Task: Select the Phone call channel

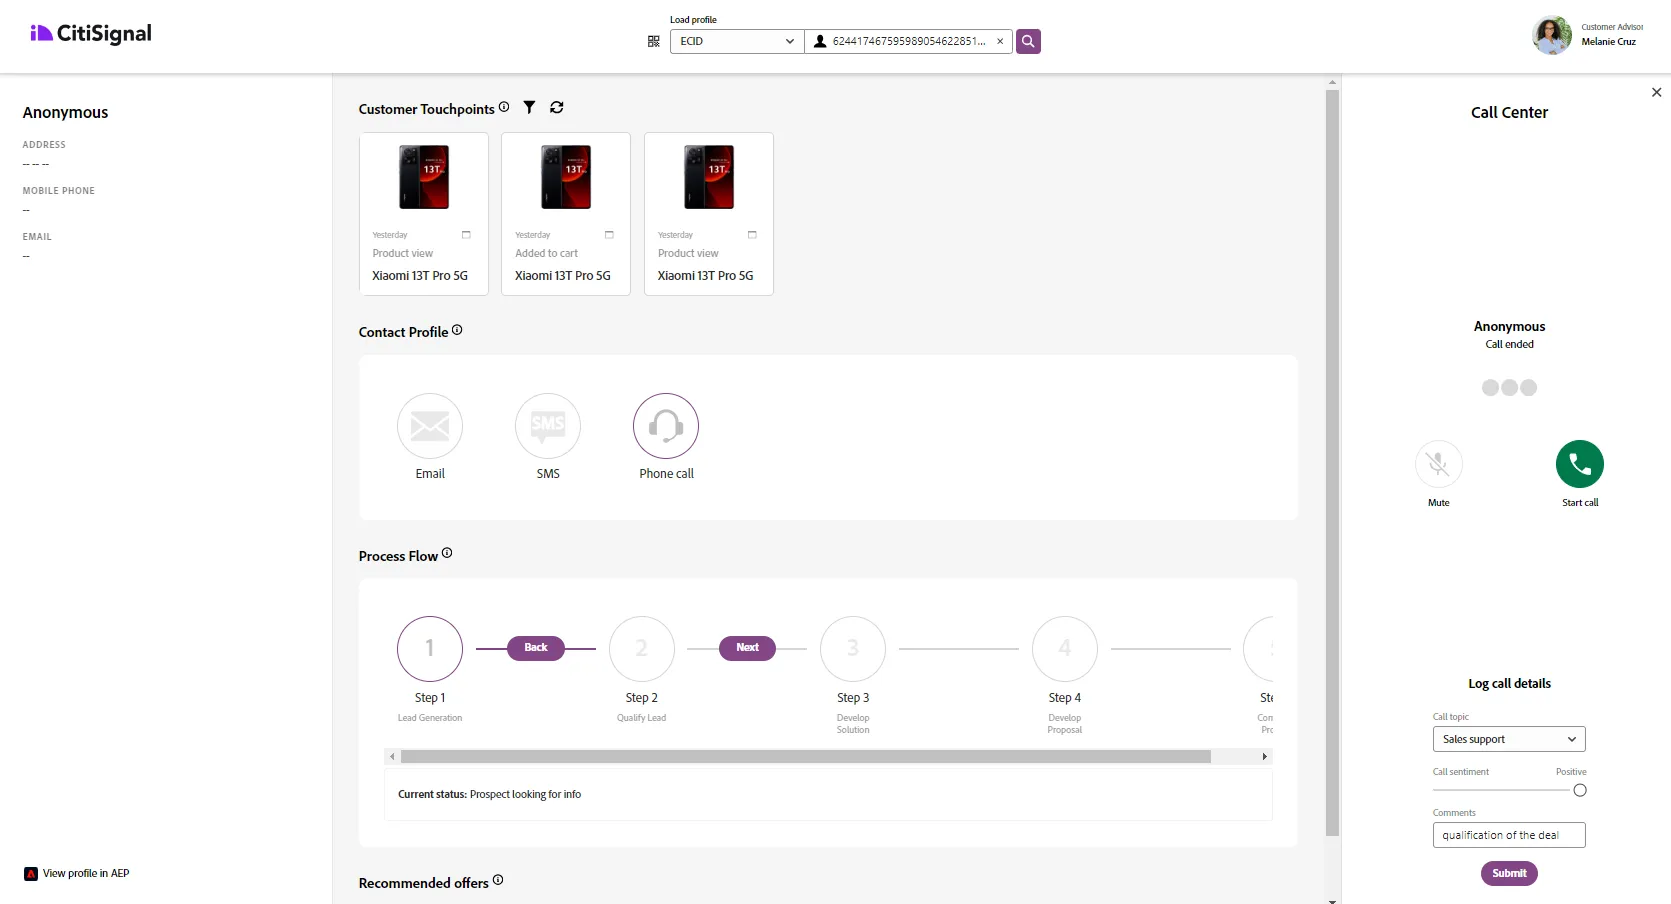Action: point(666,426)
